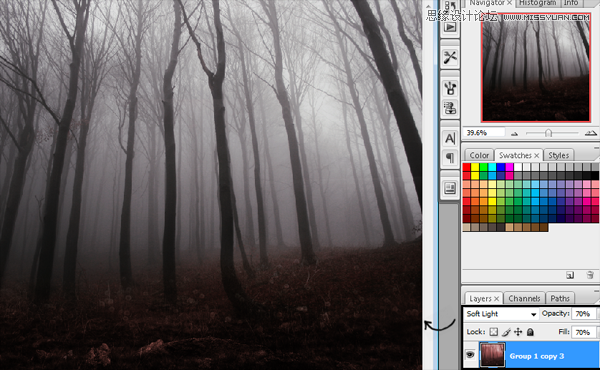Screen dimensions: 600x370
Task: Enable Lock all padlock icon
Action: tap(530, 332)
